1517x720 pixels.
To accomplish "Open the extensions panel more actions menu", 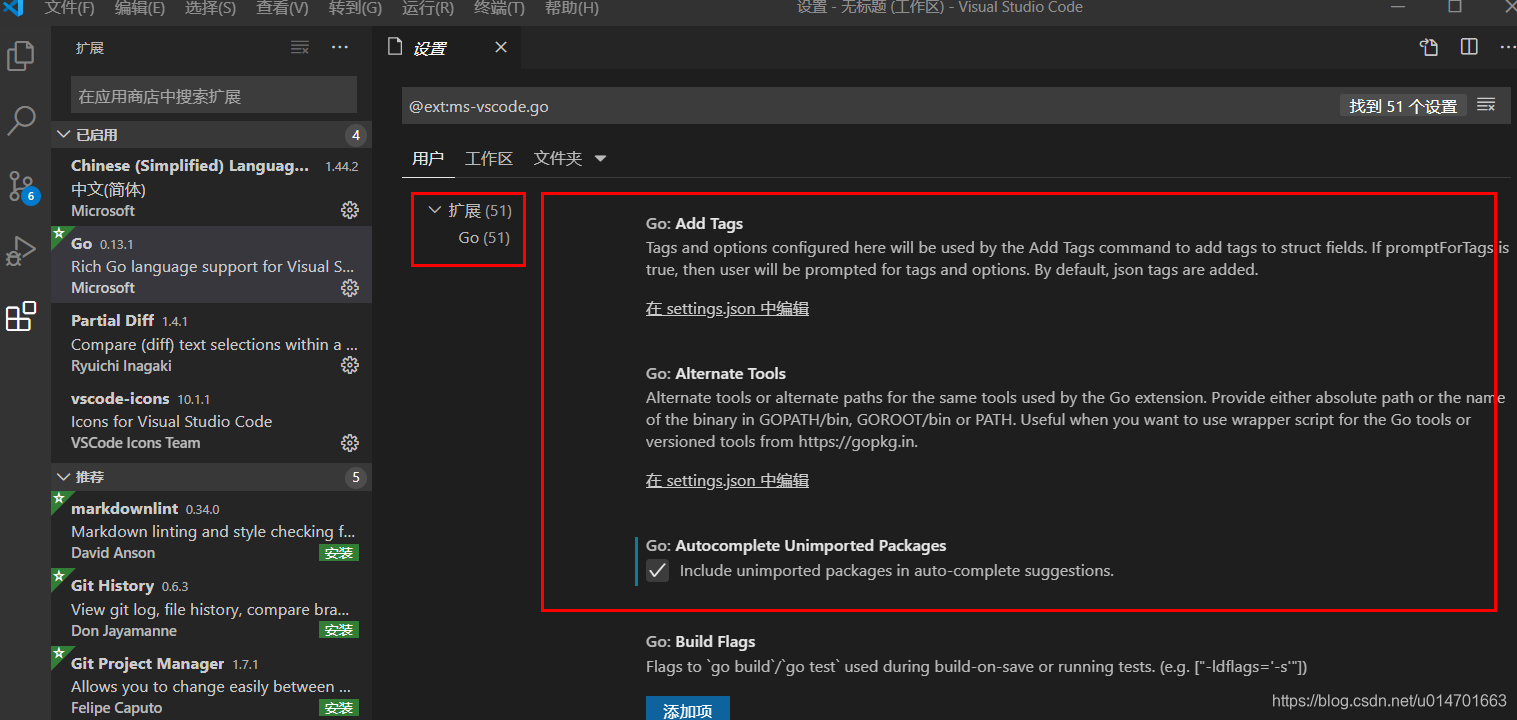I will [x=340, y=47].
